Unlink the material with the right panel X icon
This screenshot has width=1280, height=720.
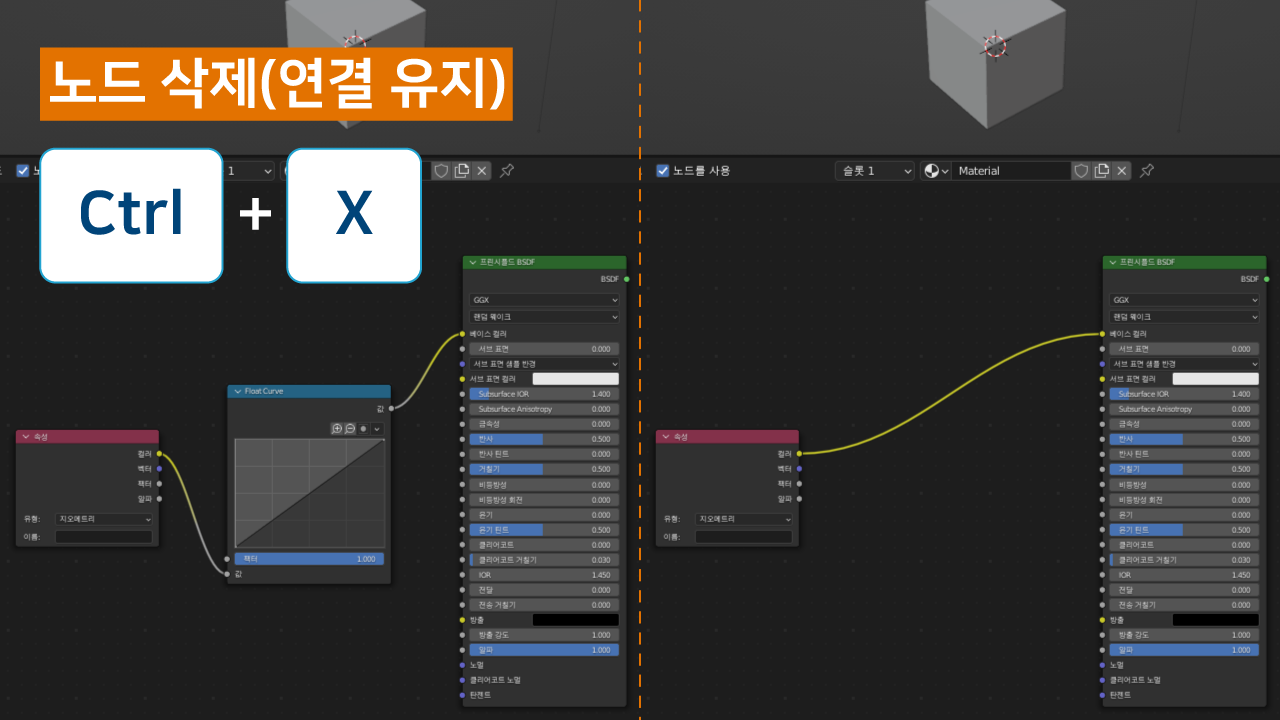click(x=1122, y=171)
